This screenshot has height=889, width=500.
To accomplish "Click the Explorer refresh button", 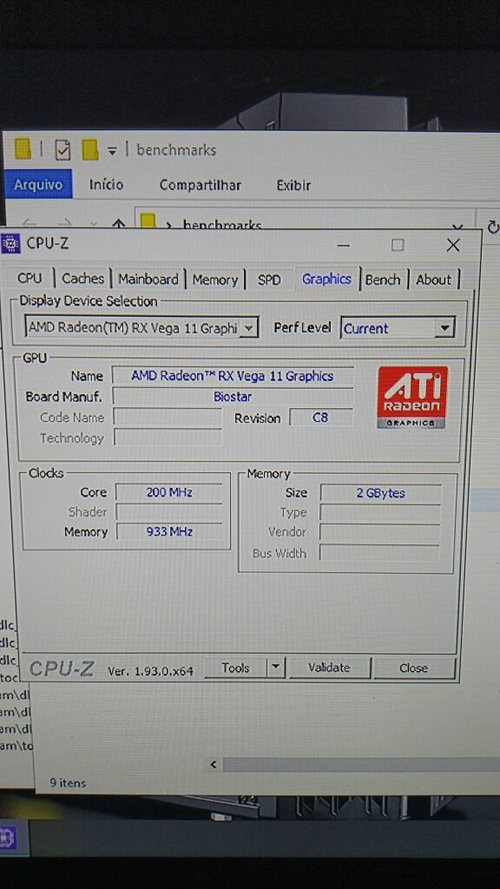I will [x=493, y=226].
